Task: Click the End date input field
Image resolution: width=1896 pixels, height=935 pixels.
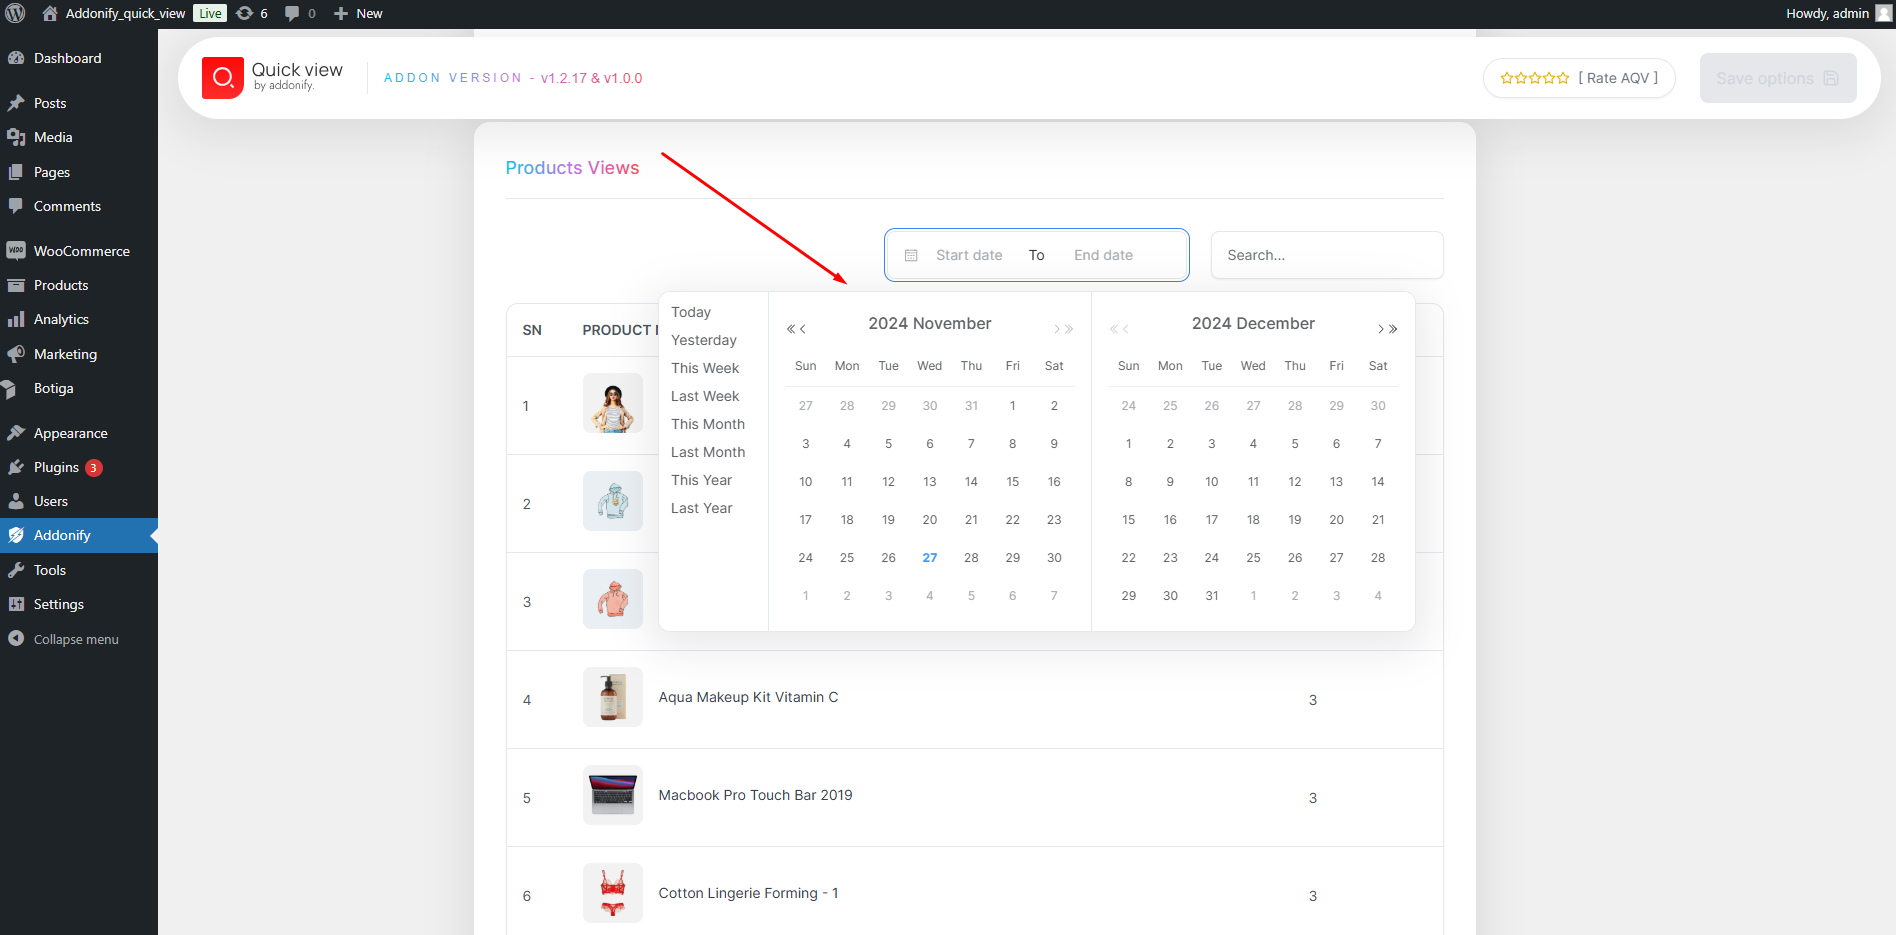Action: pyautogui.click(x=1103, y=255)
